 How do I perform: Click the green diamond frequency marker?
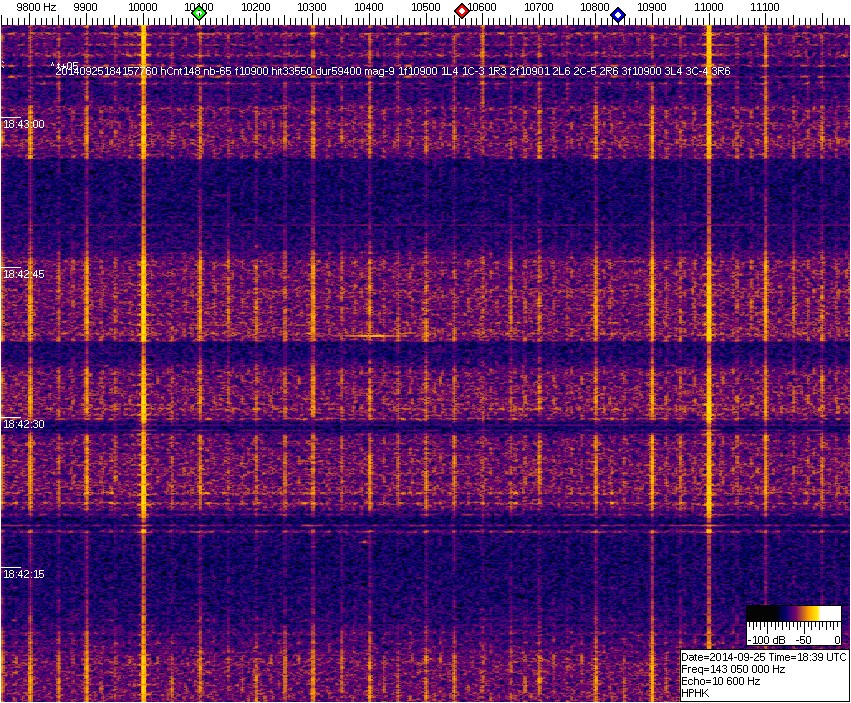(x=199, y=13)
